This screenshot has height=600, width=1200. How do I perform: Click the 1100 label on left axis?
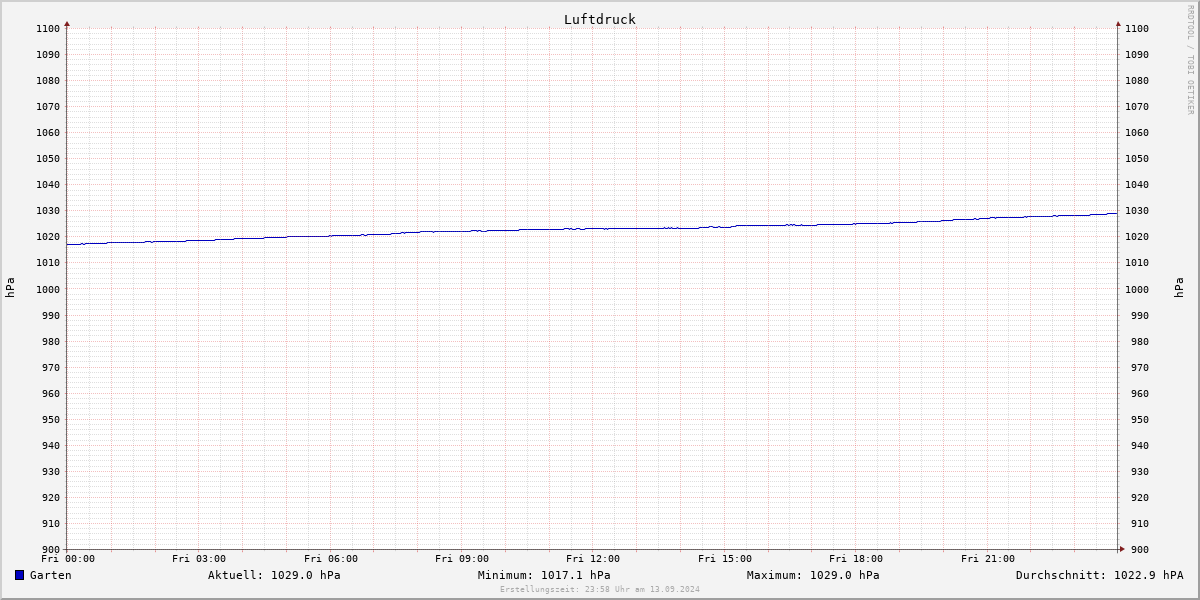[47, 28]
